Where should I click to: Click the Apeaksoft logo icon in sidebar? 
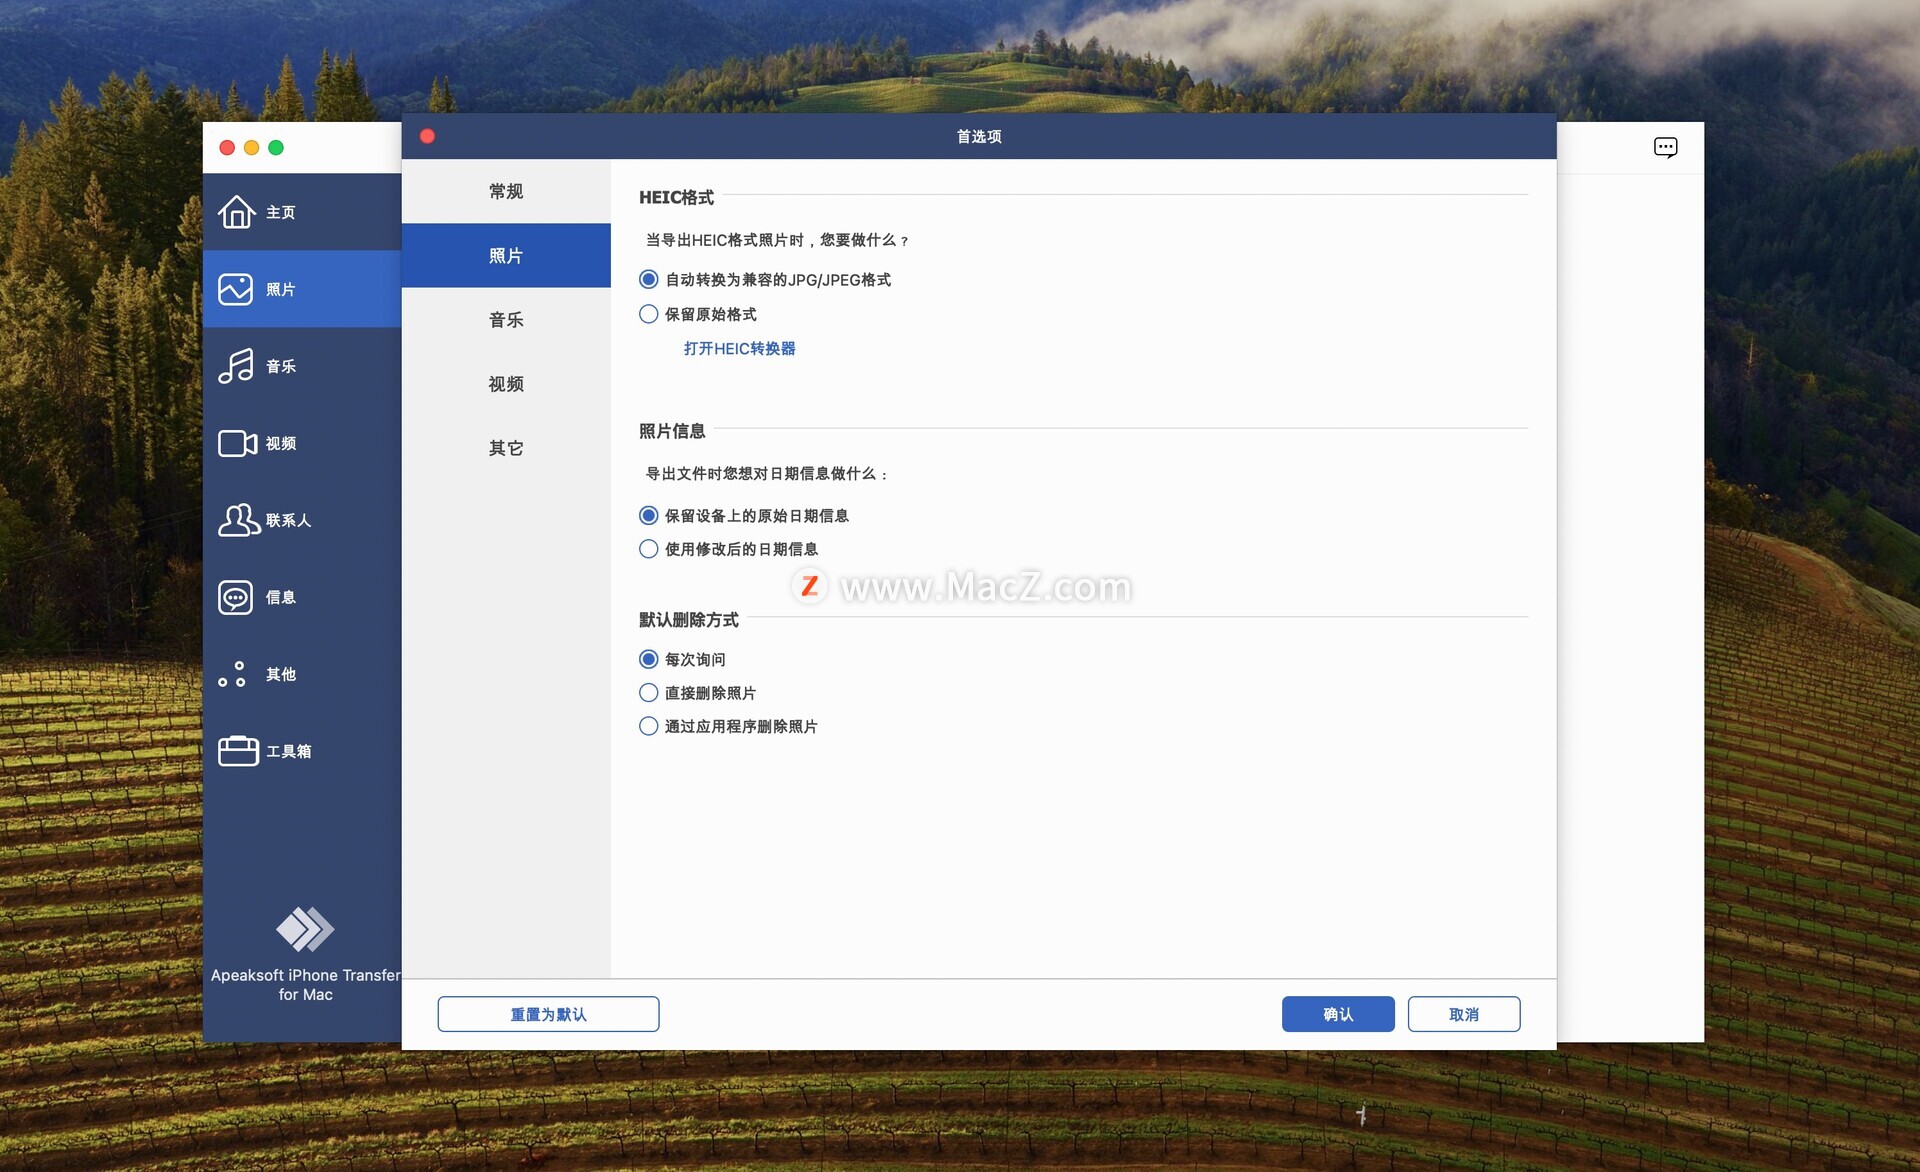[305, 929]
